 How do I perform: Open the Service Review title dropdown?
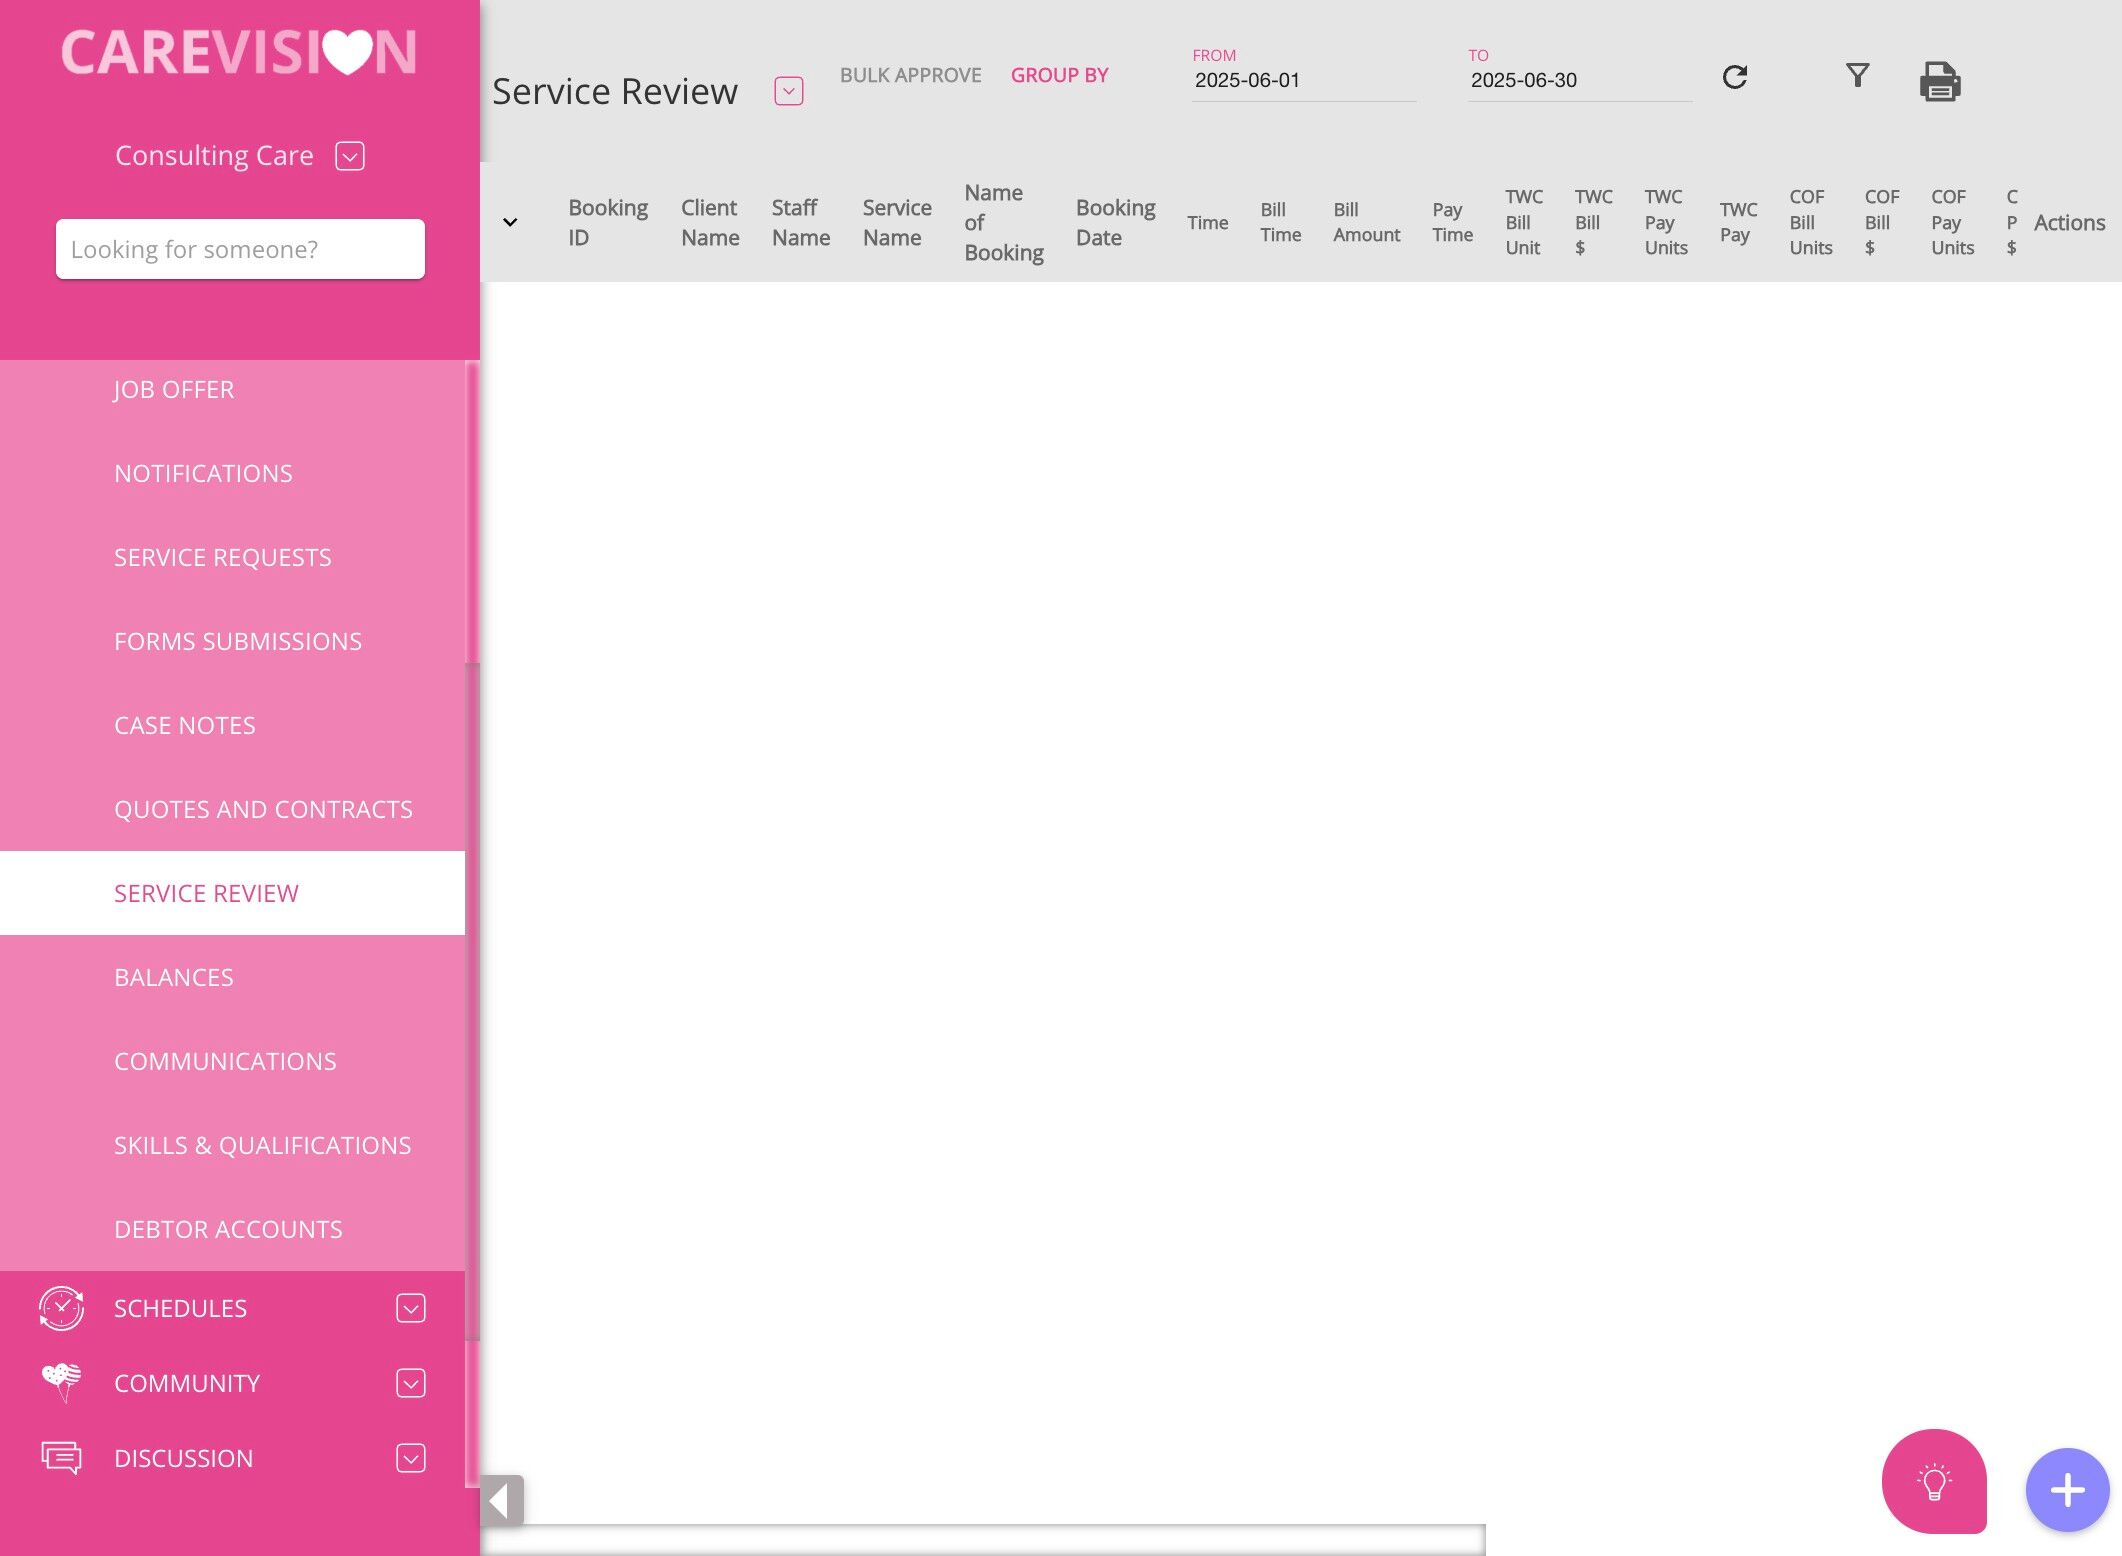click(788, 91)
